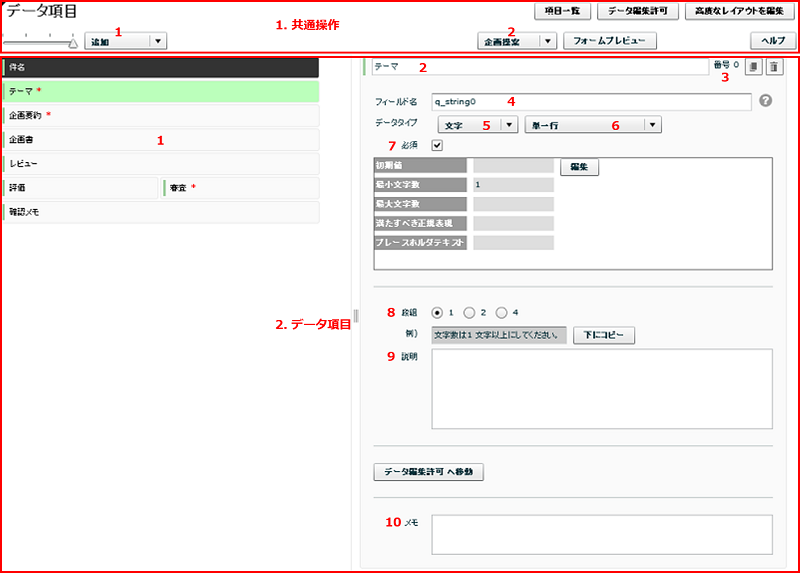Click the panel splitter handle

coord(356,316)
